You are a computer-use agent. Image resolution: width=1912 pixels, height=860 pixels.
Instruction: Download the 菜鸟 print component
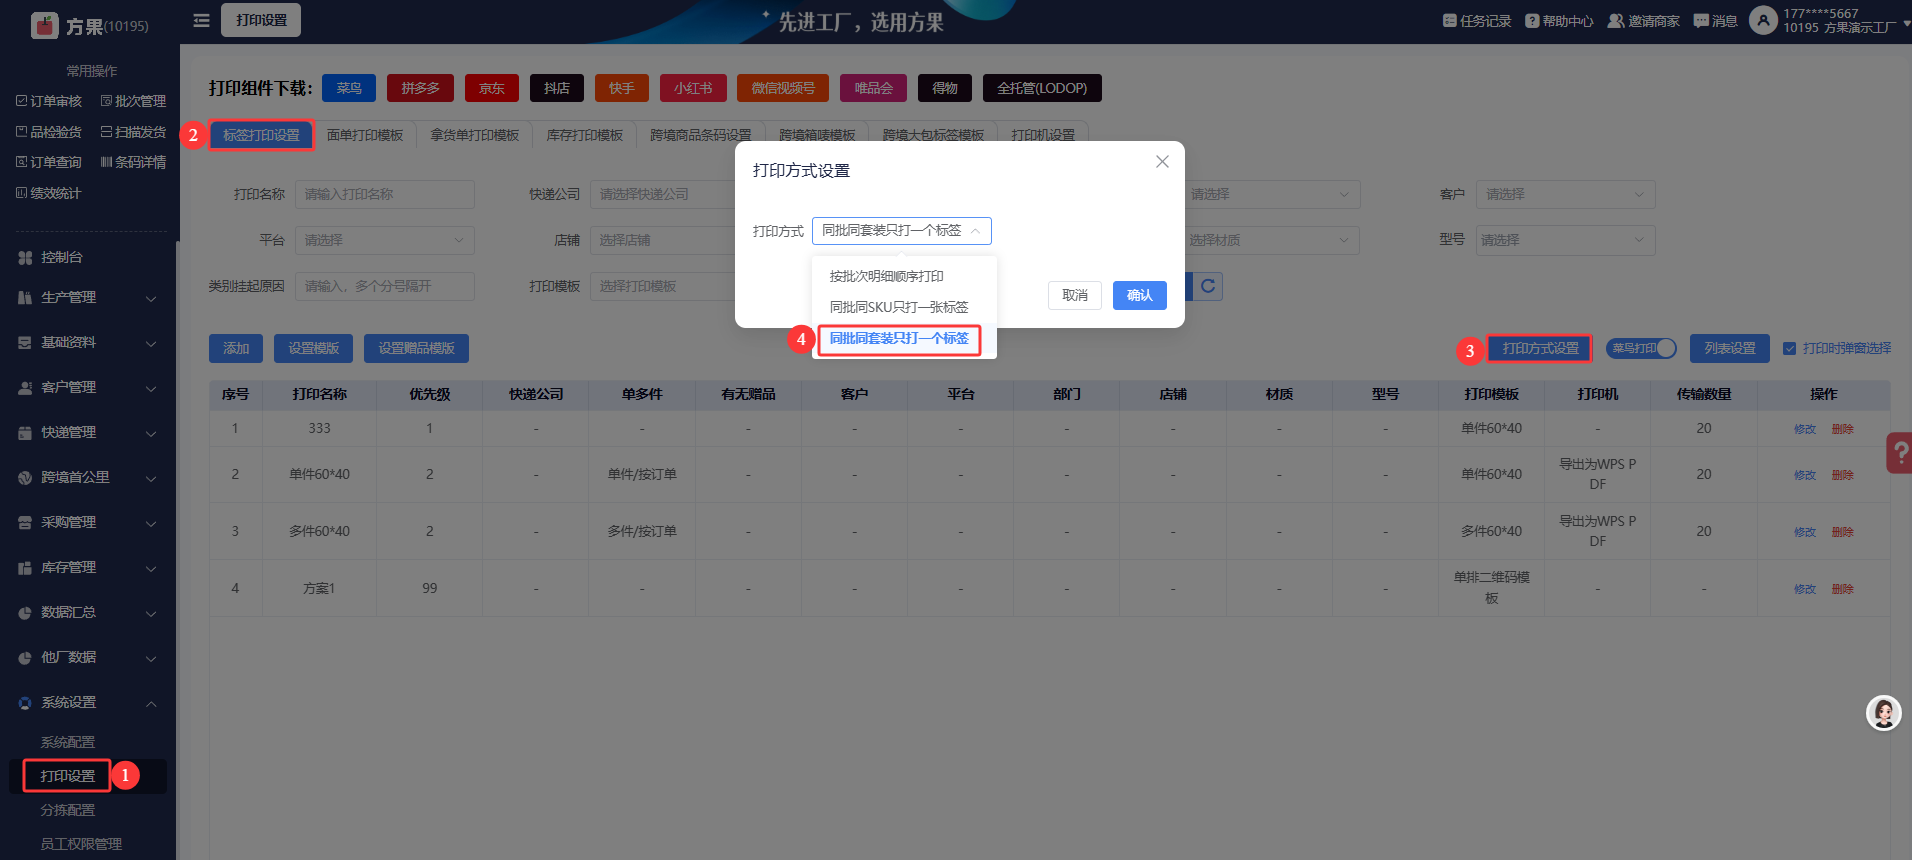(x=349, y=88)
